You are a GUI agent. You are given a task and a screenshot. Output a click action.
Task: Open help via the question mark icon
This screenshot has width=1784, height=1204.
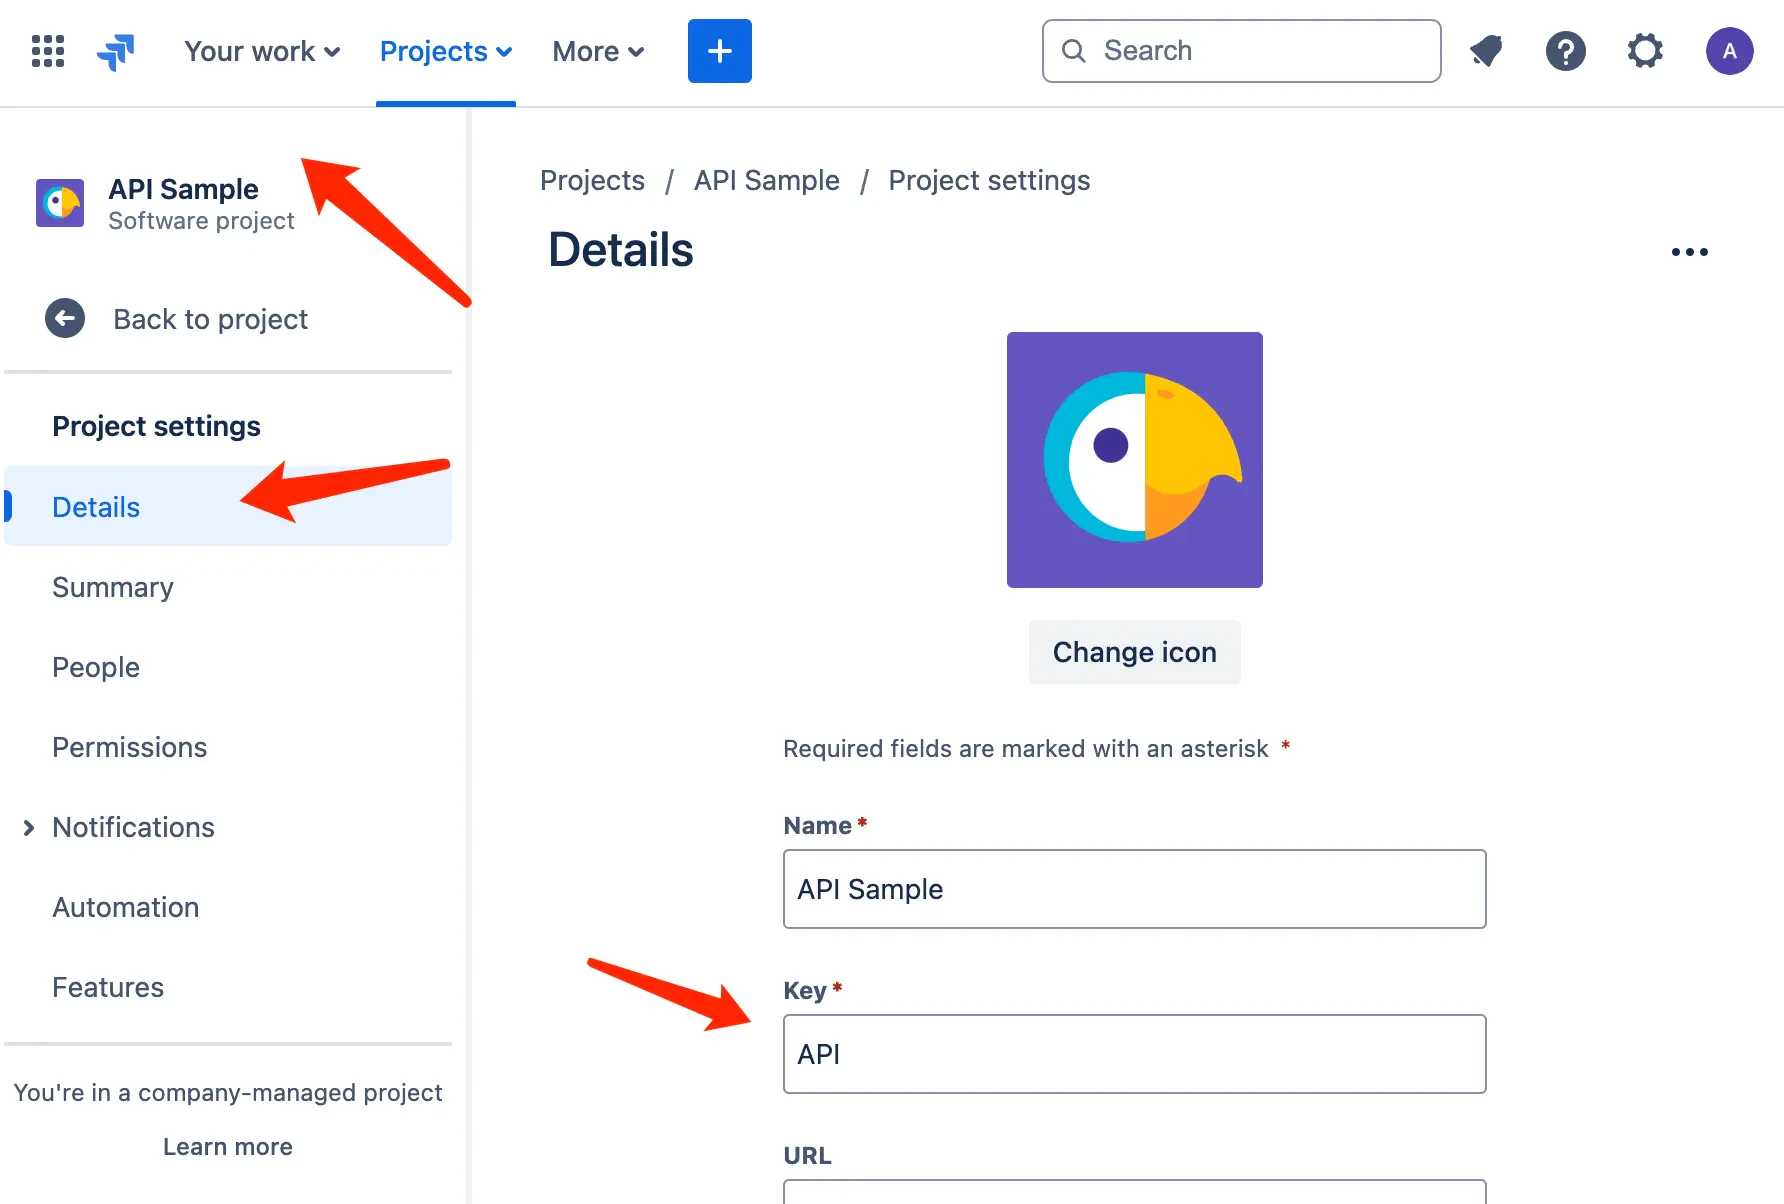pyautogui.click(x=1565, y=51)
